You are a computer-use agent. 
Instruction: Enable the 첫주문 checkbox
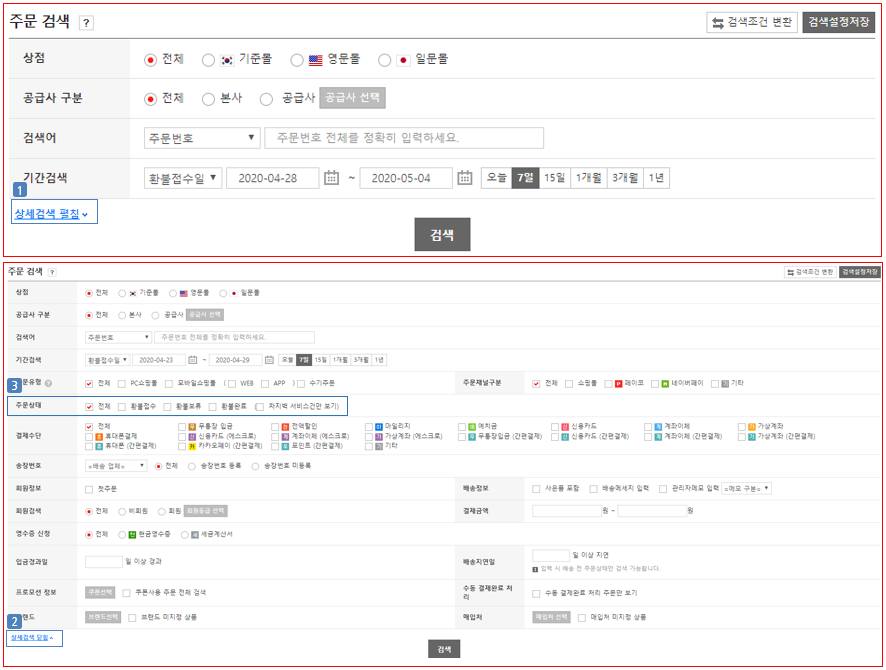pos(89,489)
